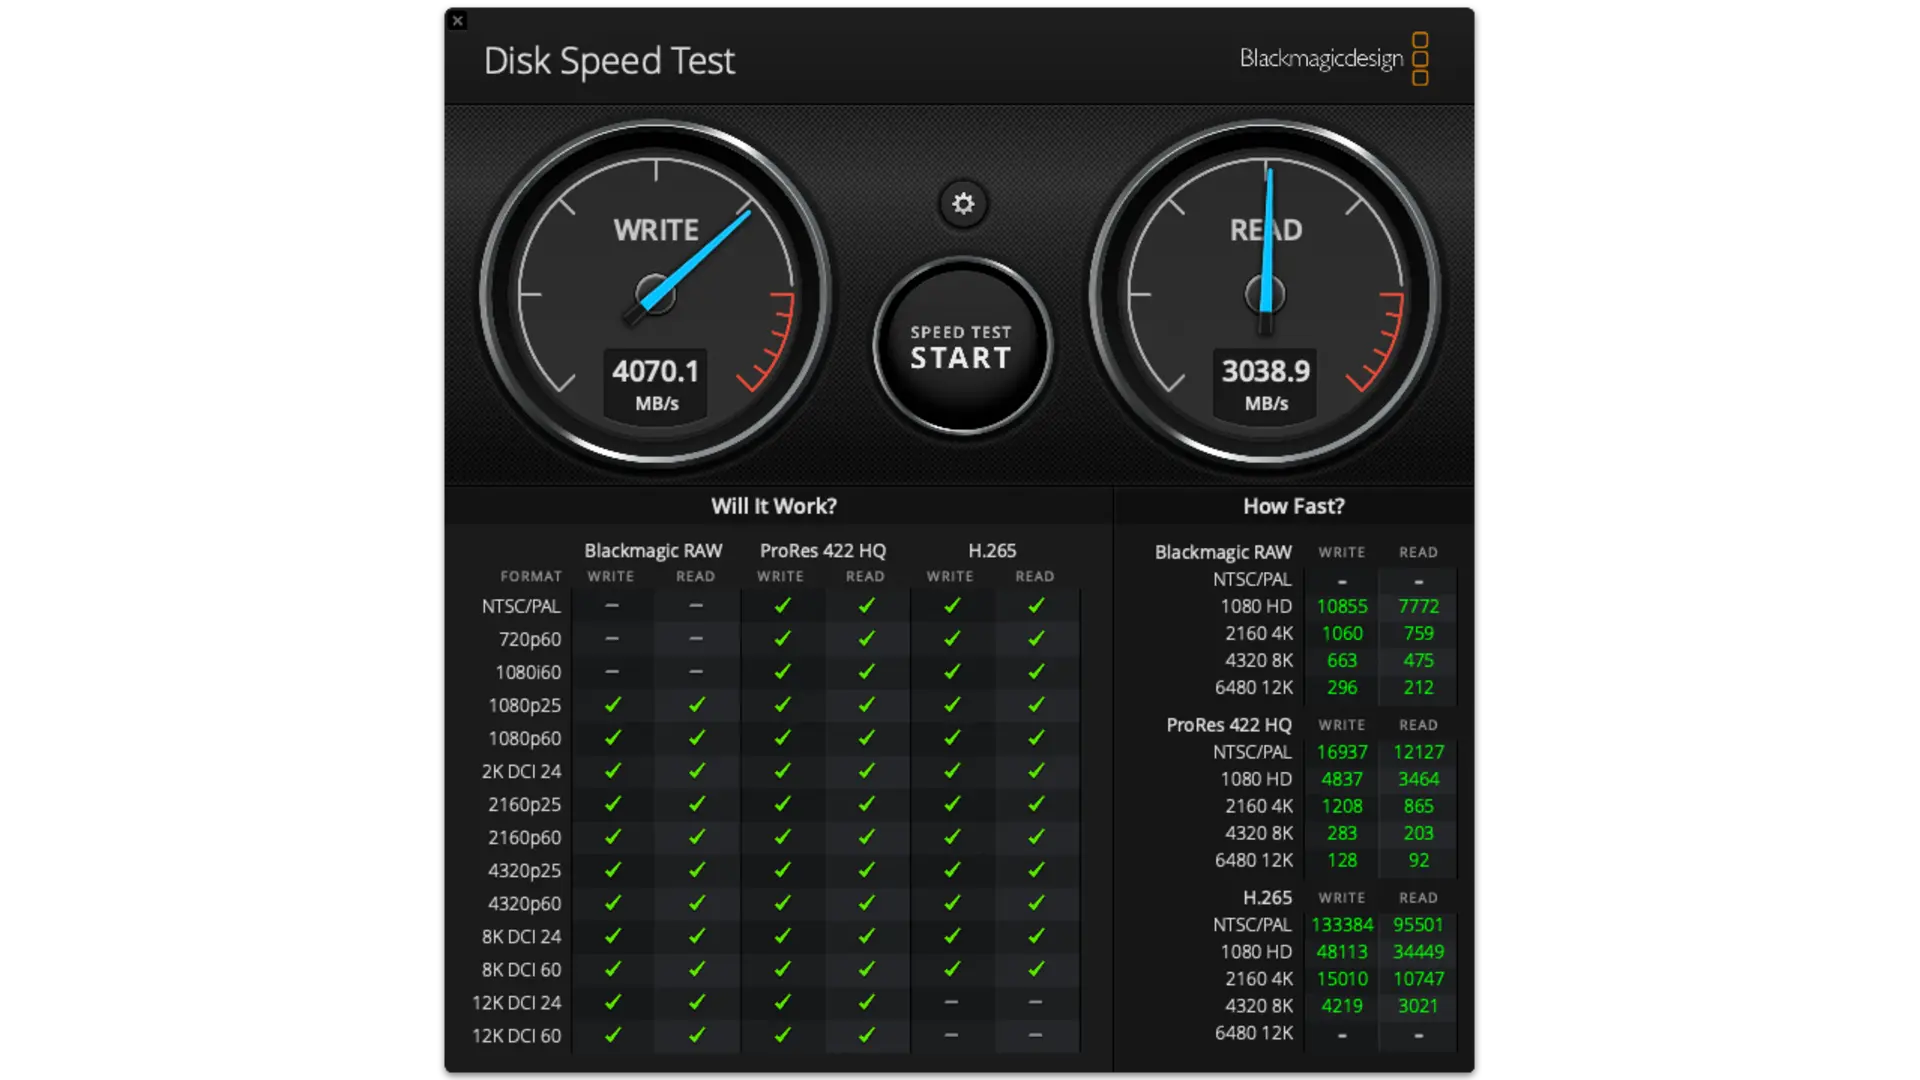Click Blackmagic RAW 2160 4K write value 1060

(x=1342, y=633)
